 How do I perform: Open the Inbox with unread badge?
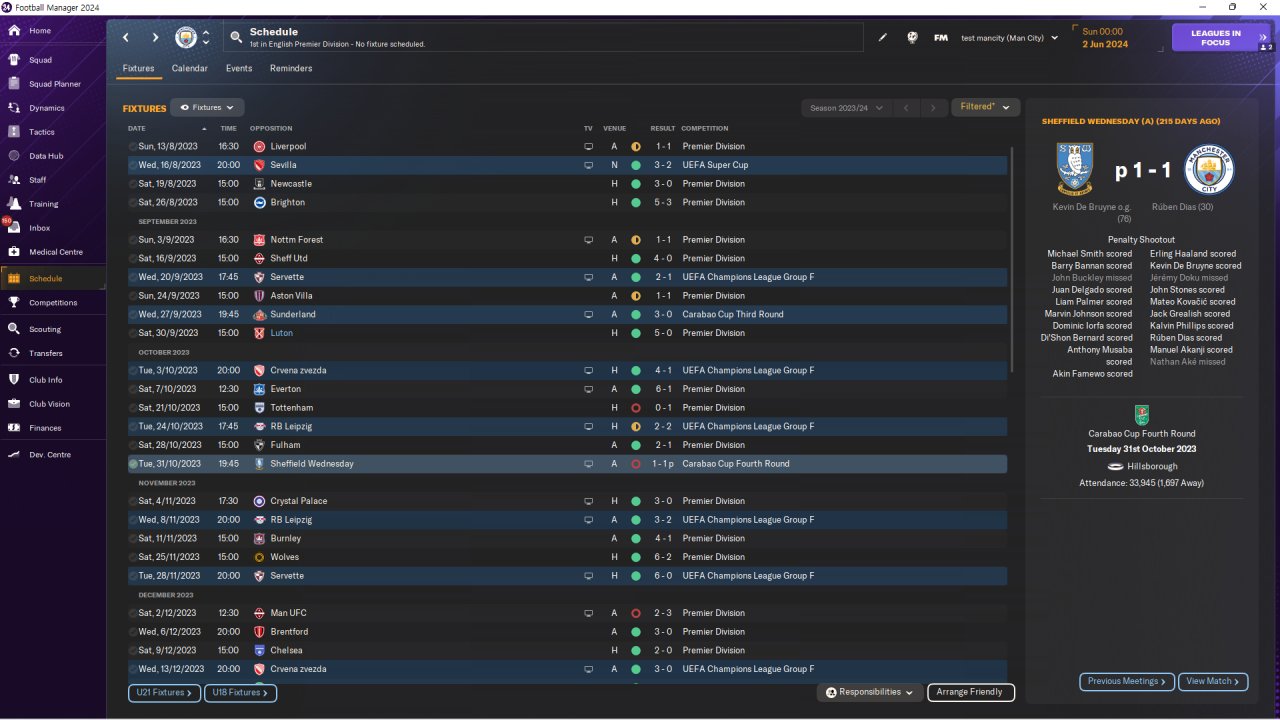(14, 228)
